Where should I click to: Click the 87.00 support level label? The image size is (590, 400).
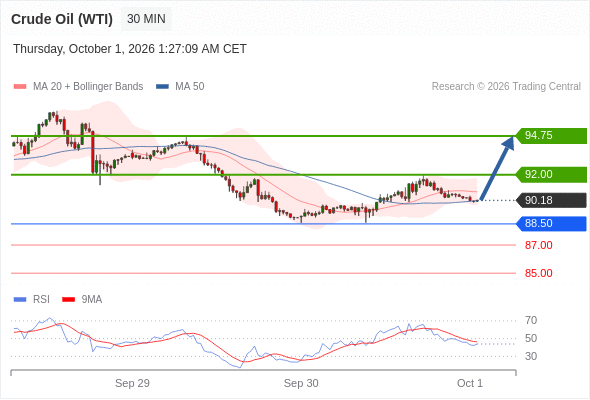click(538, 245)
